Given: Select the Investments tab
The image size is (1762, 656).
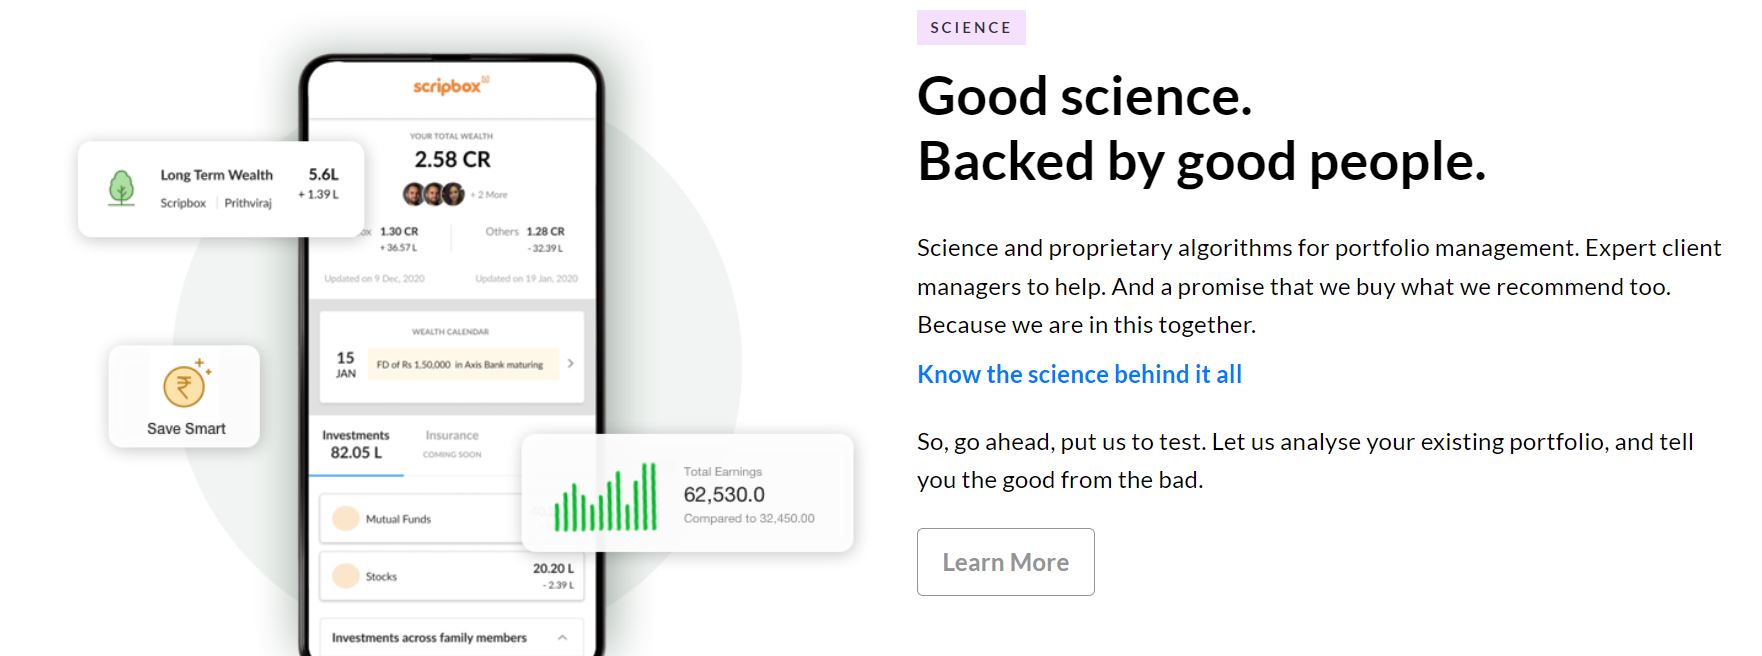Looking at the screenshot, I should tap(356, 444).
